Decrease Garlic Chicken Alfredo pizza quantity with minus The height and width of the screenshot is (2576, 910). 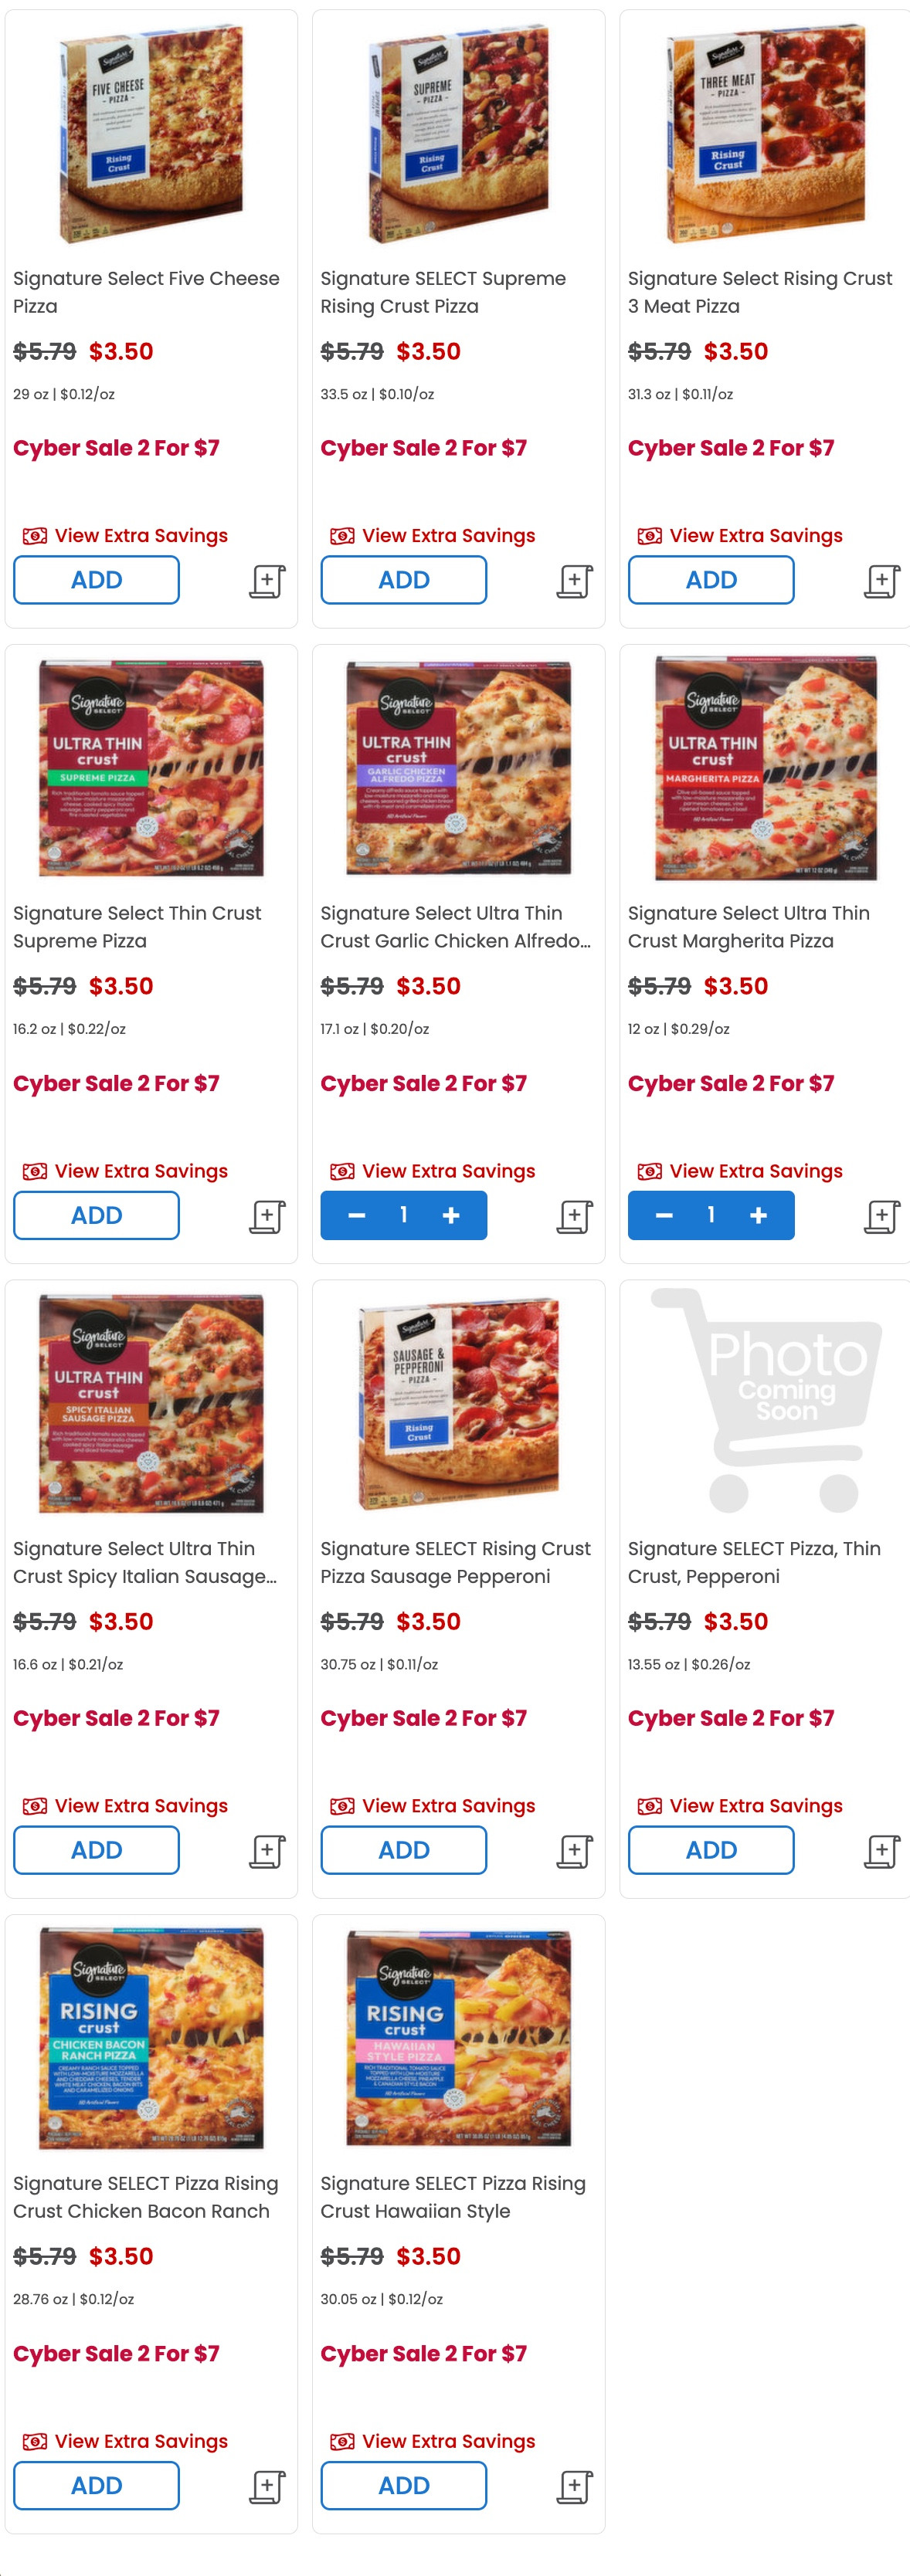356,1215
